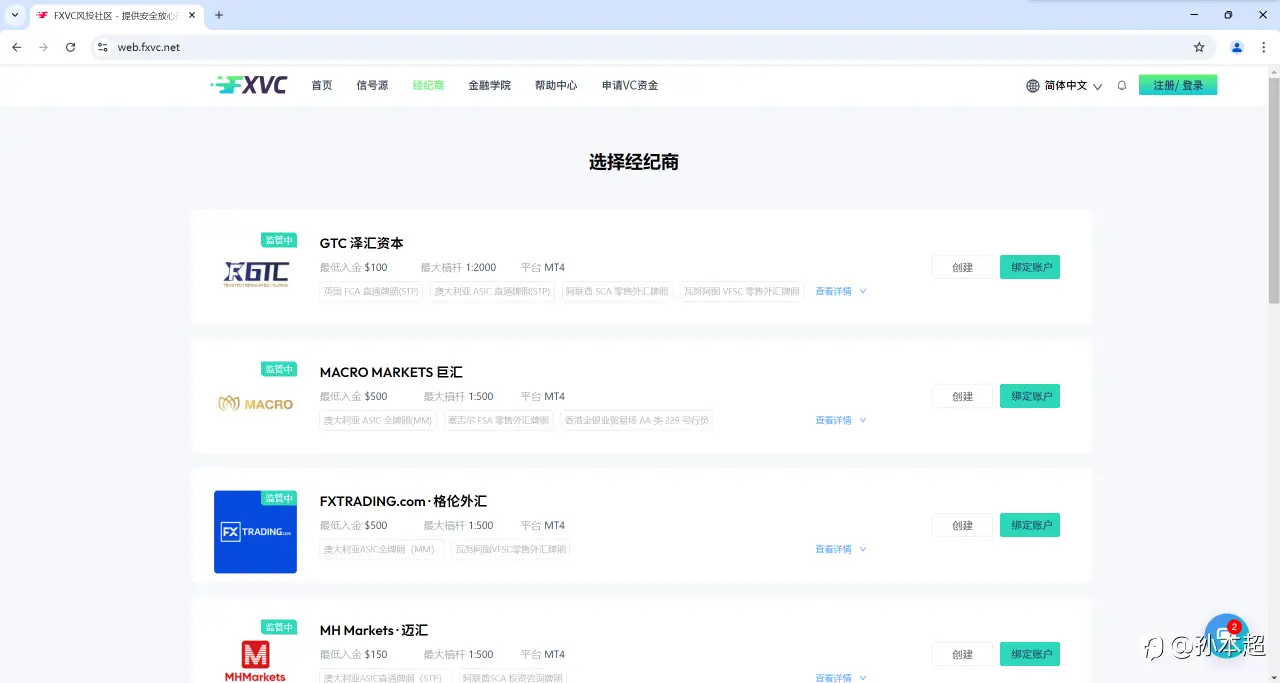1280x683 pixels.
Task: Open 帮助中心 nav item
Action: [x=556, y=86]
